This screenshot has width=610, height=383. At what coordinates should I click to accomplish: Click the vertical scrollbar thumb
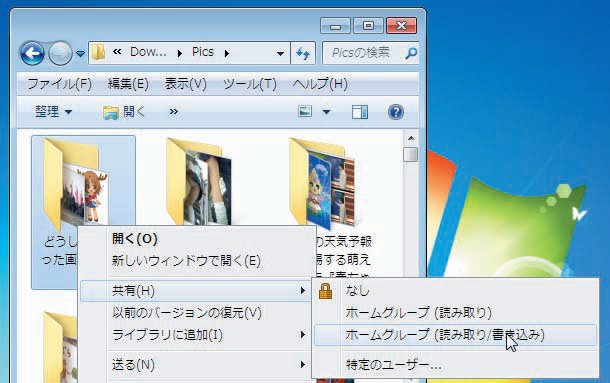[x=411, y=154]
